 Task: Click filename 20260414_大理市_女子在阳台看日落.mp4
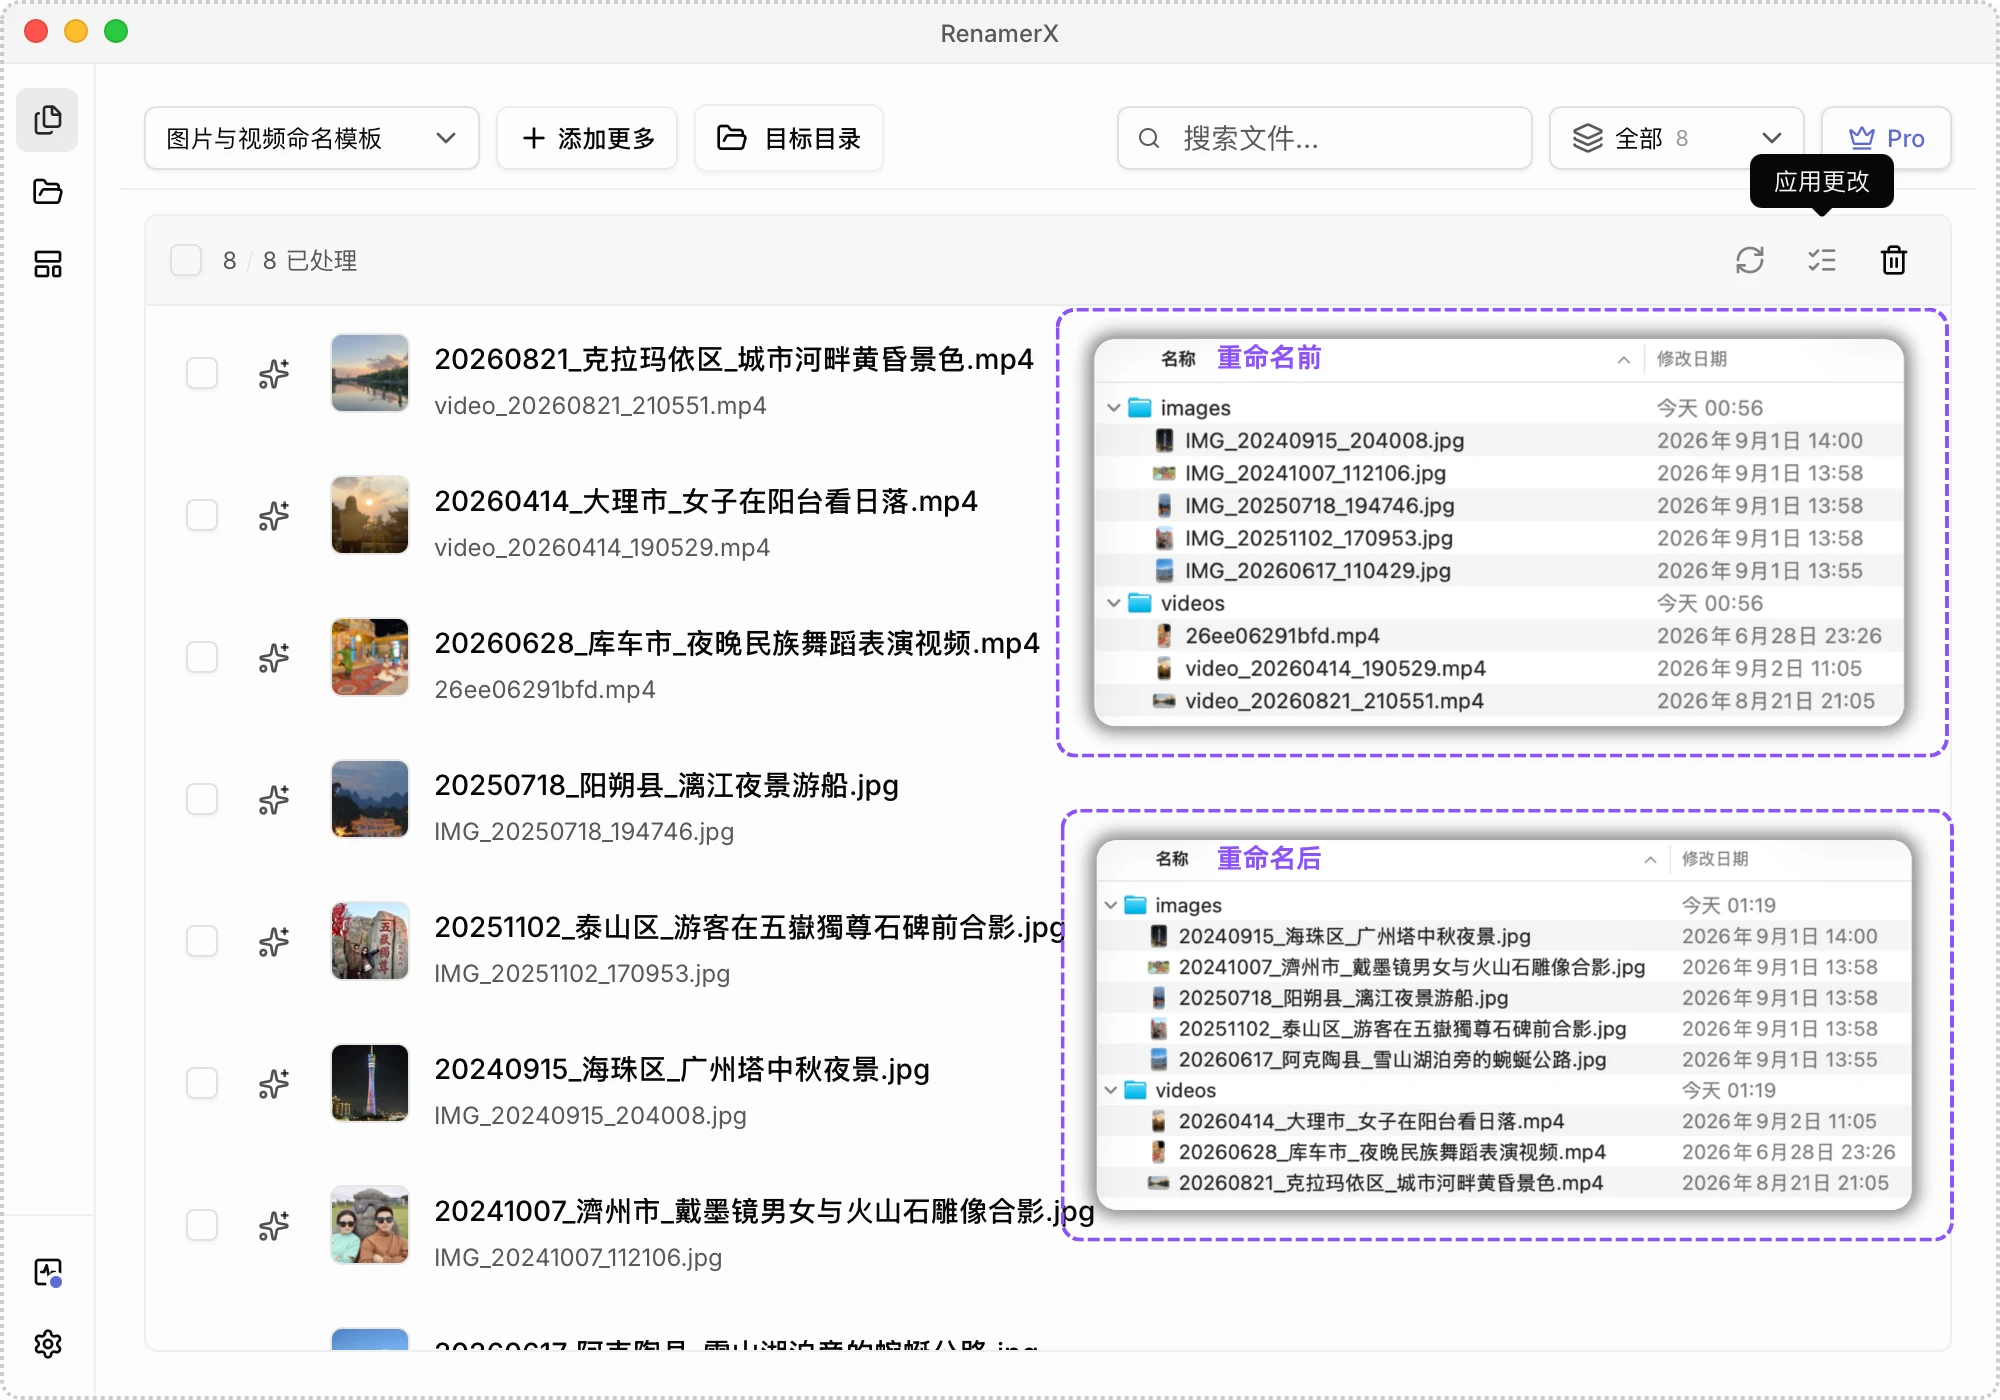coord(706,501)
